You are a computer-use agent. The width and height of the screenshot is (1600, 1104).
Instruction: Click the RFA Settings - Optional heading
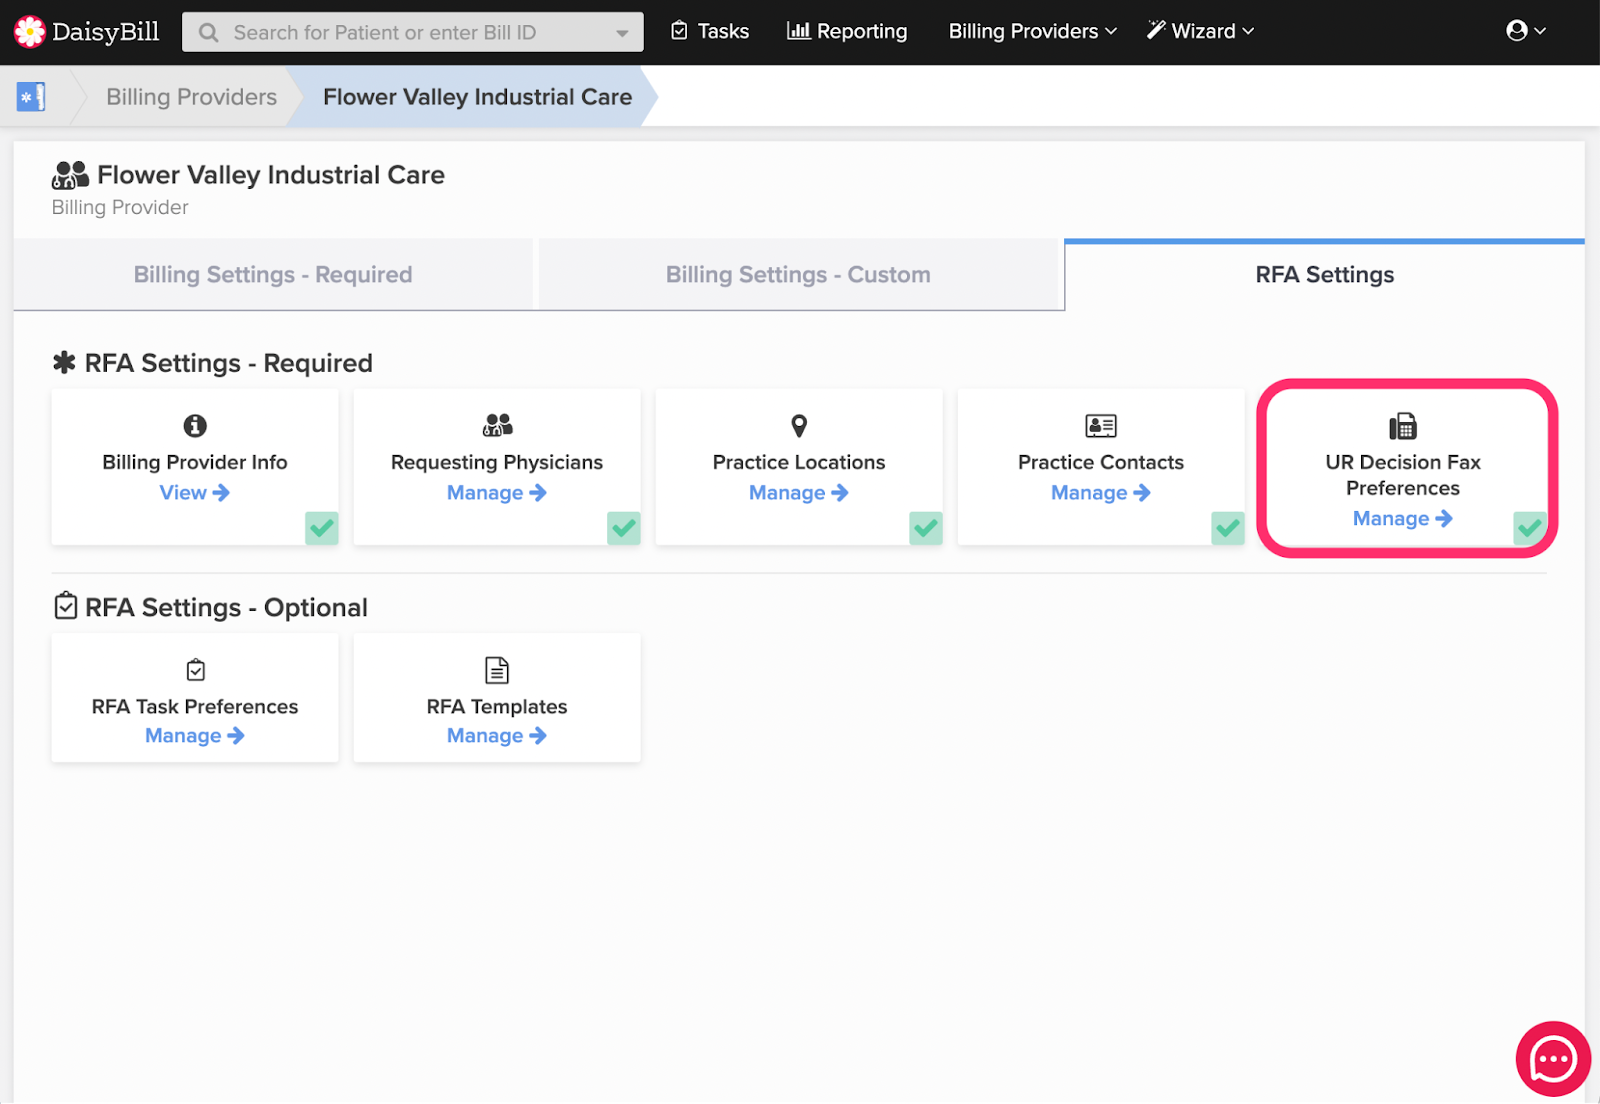226,607
